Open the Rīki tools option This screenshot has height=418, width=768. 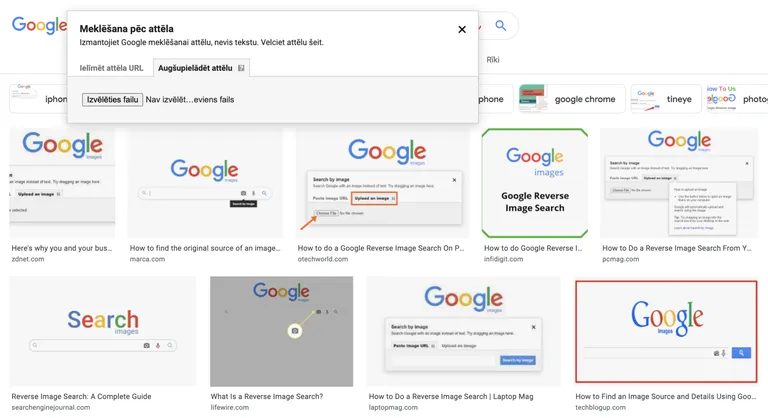(493, 60)
